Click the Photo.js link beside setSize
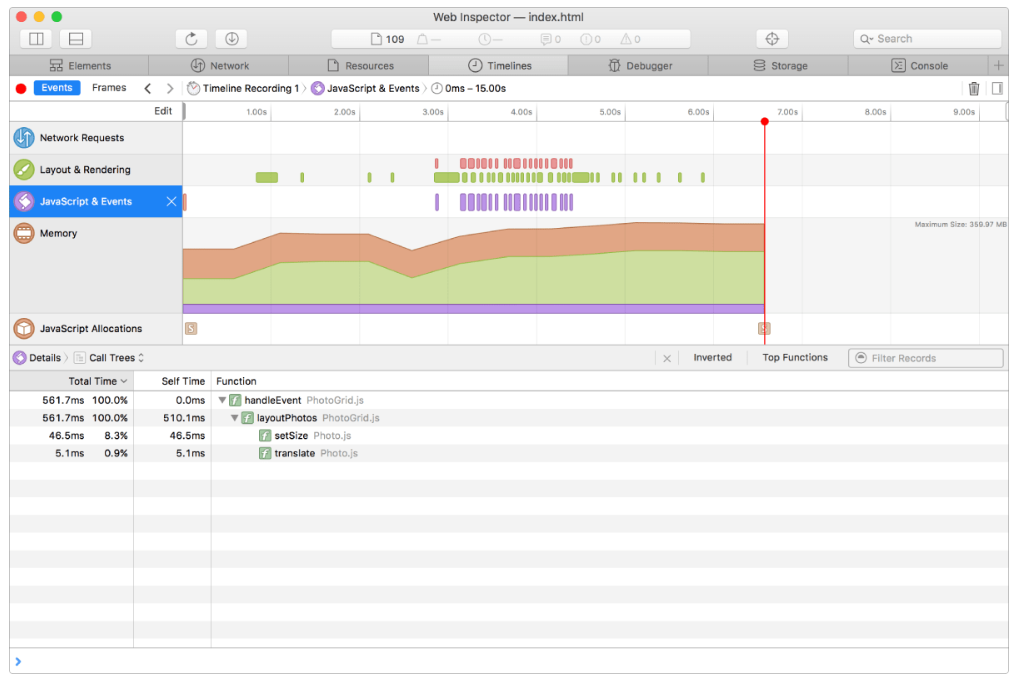 click(332, 436)
